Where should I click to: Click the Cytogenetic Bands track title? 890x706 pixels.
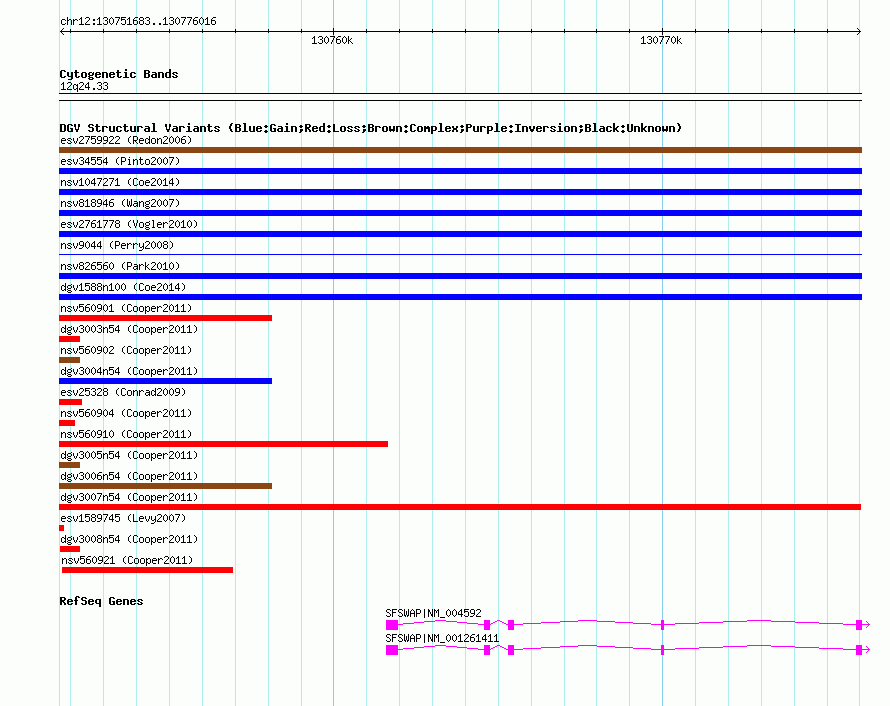119,74
